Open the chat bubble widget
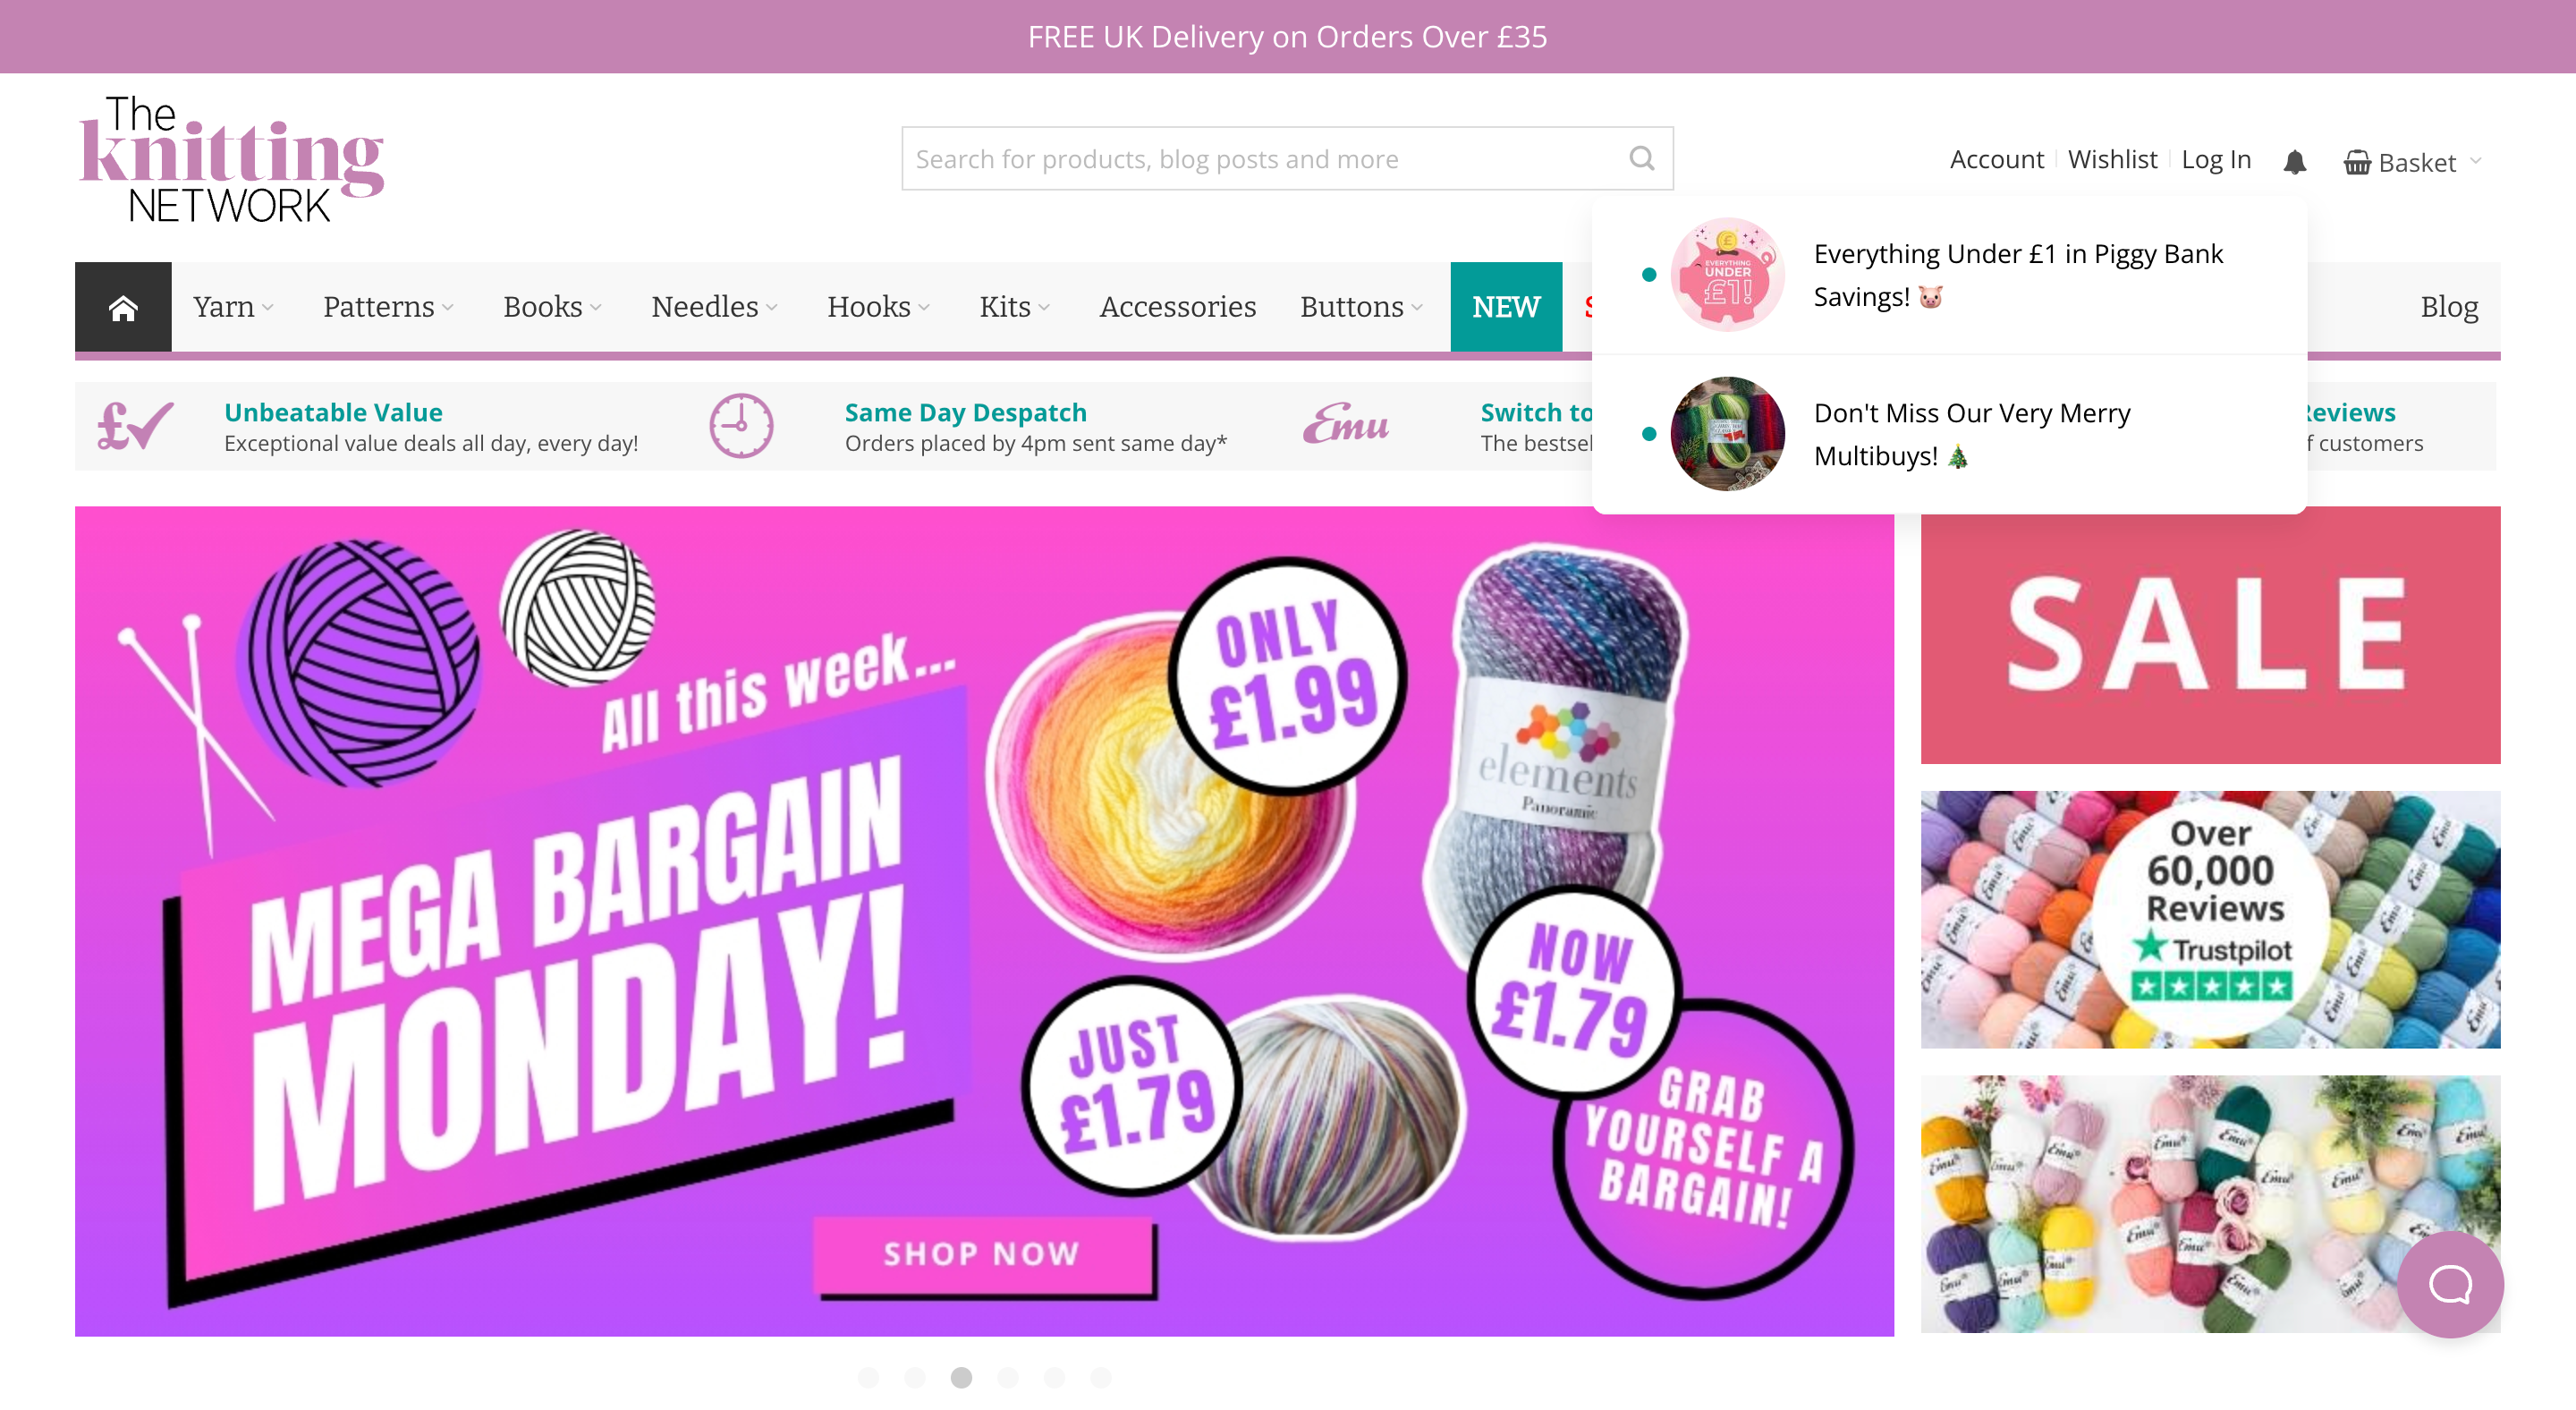Image resolution: width=2576 pixels, height=1410 pixels. coord(2449,1283)
